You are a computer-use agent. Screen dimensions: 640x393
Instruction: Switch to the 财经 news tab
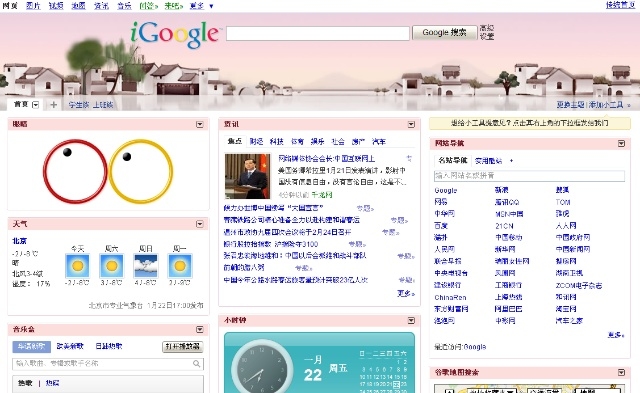(256, 141)
